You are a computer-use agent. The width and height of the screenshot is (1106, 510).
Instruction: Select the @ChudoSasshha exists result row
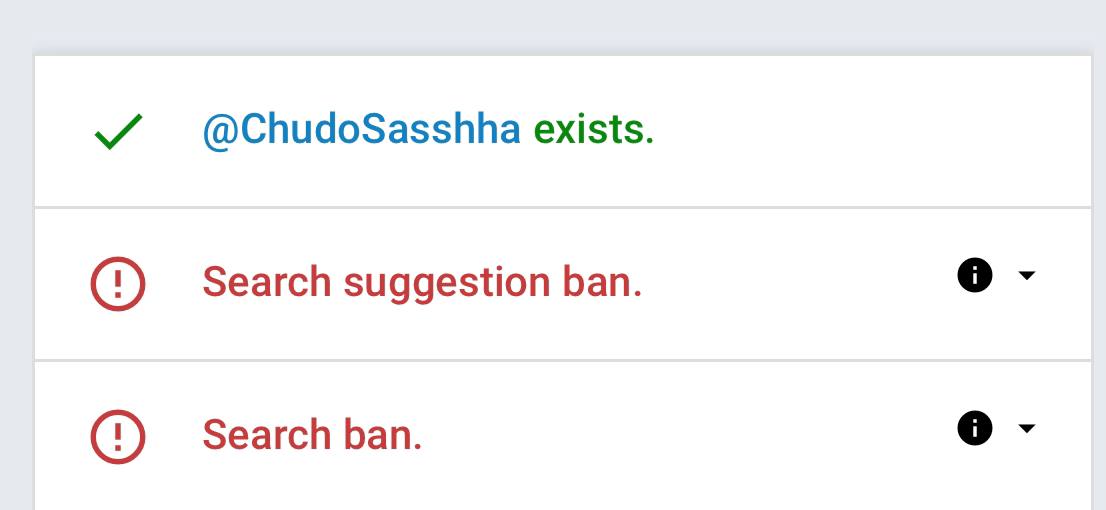pyautogui.click(x=563, y=131)
